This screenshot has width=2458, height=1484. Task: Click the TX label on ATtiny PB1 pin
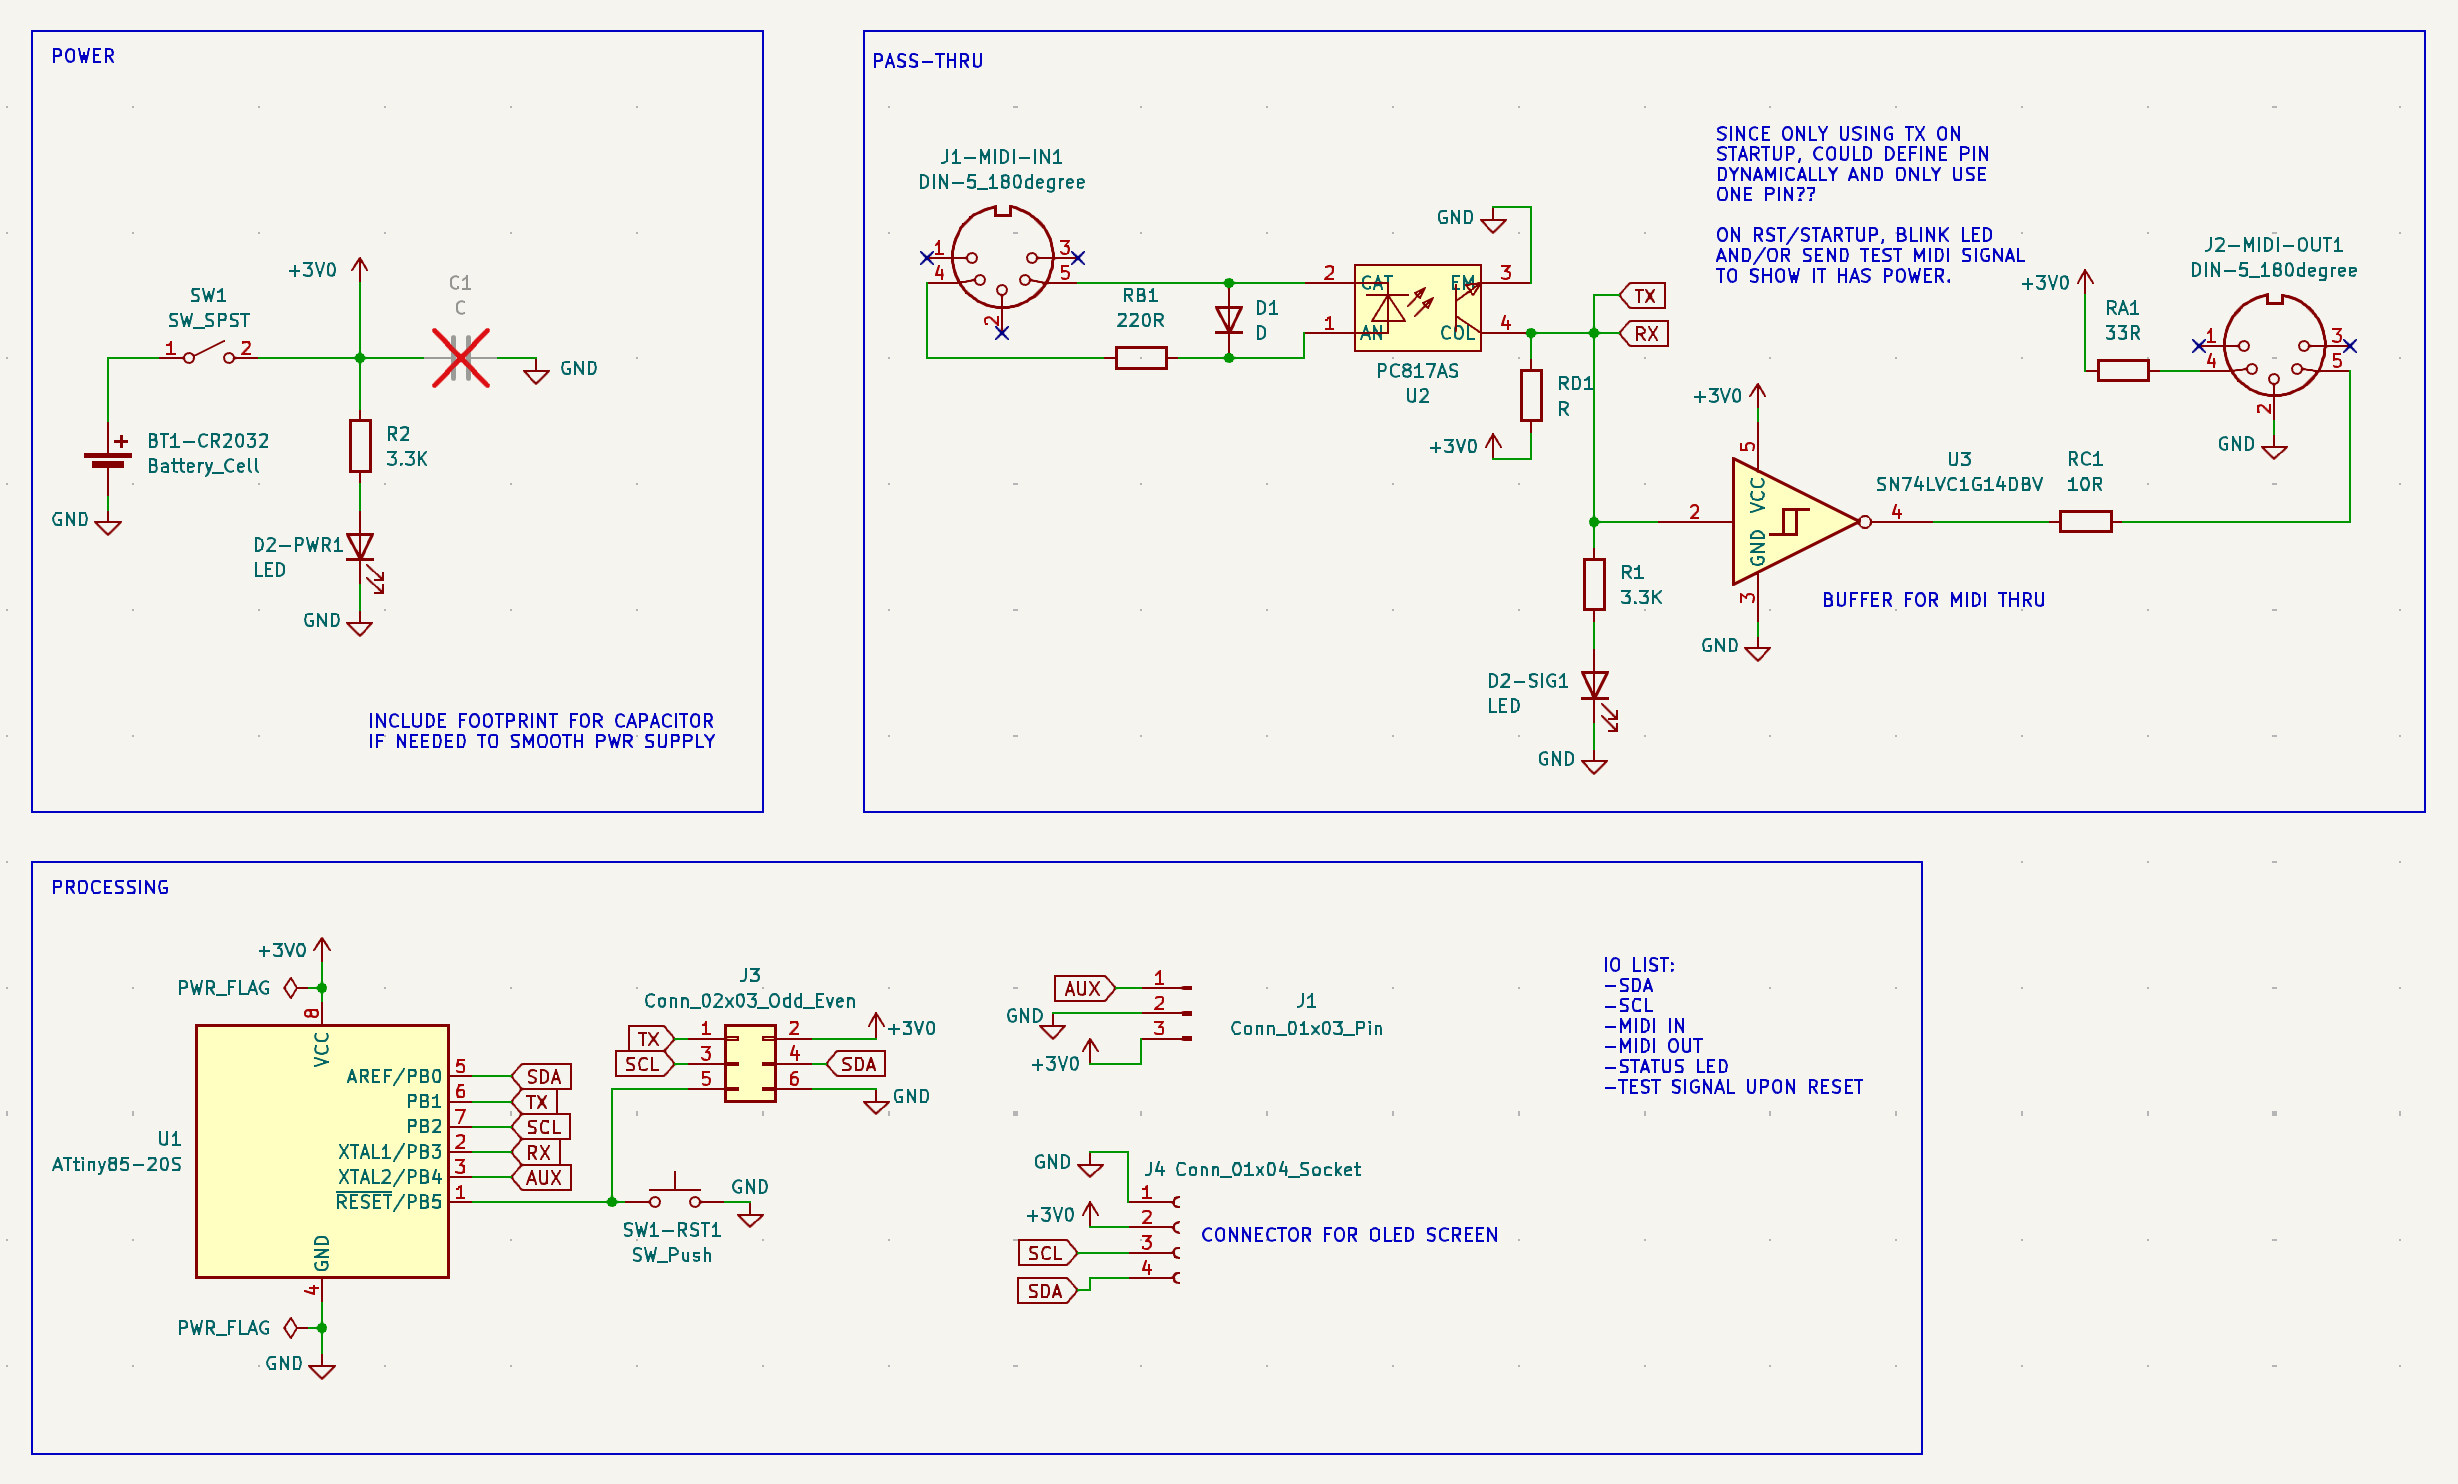click(535, 1102)
